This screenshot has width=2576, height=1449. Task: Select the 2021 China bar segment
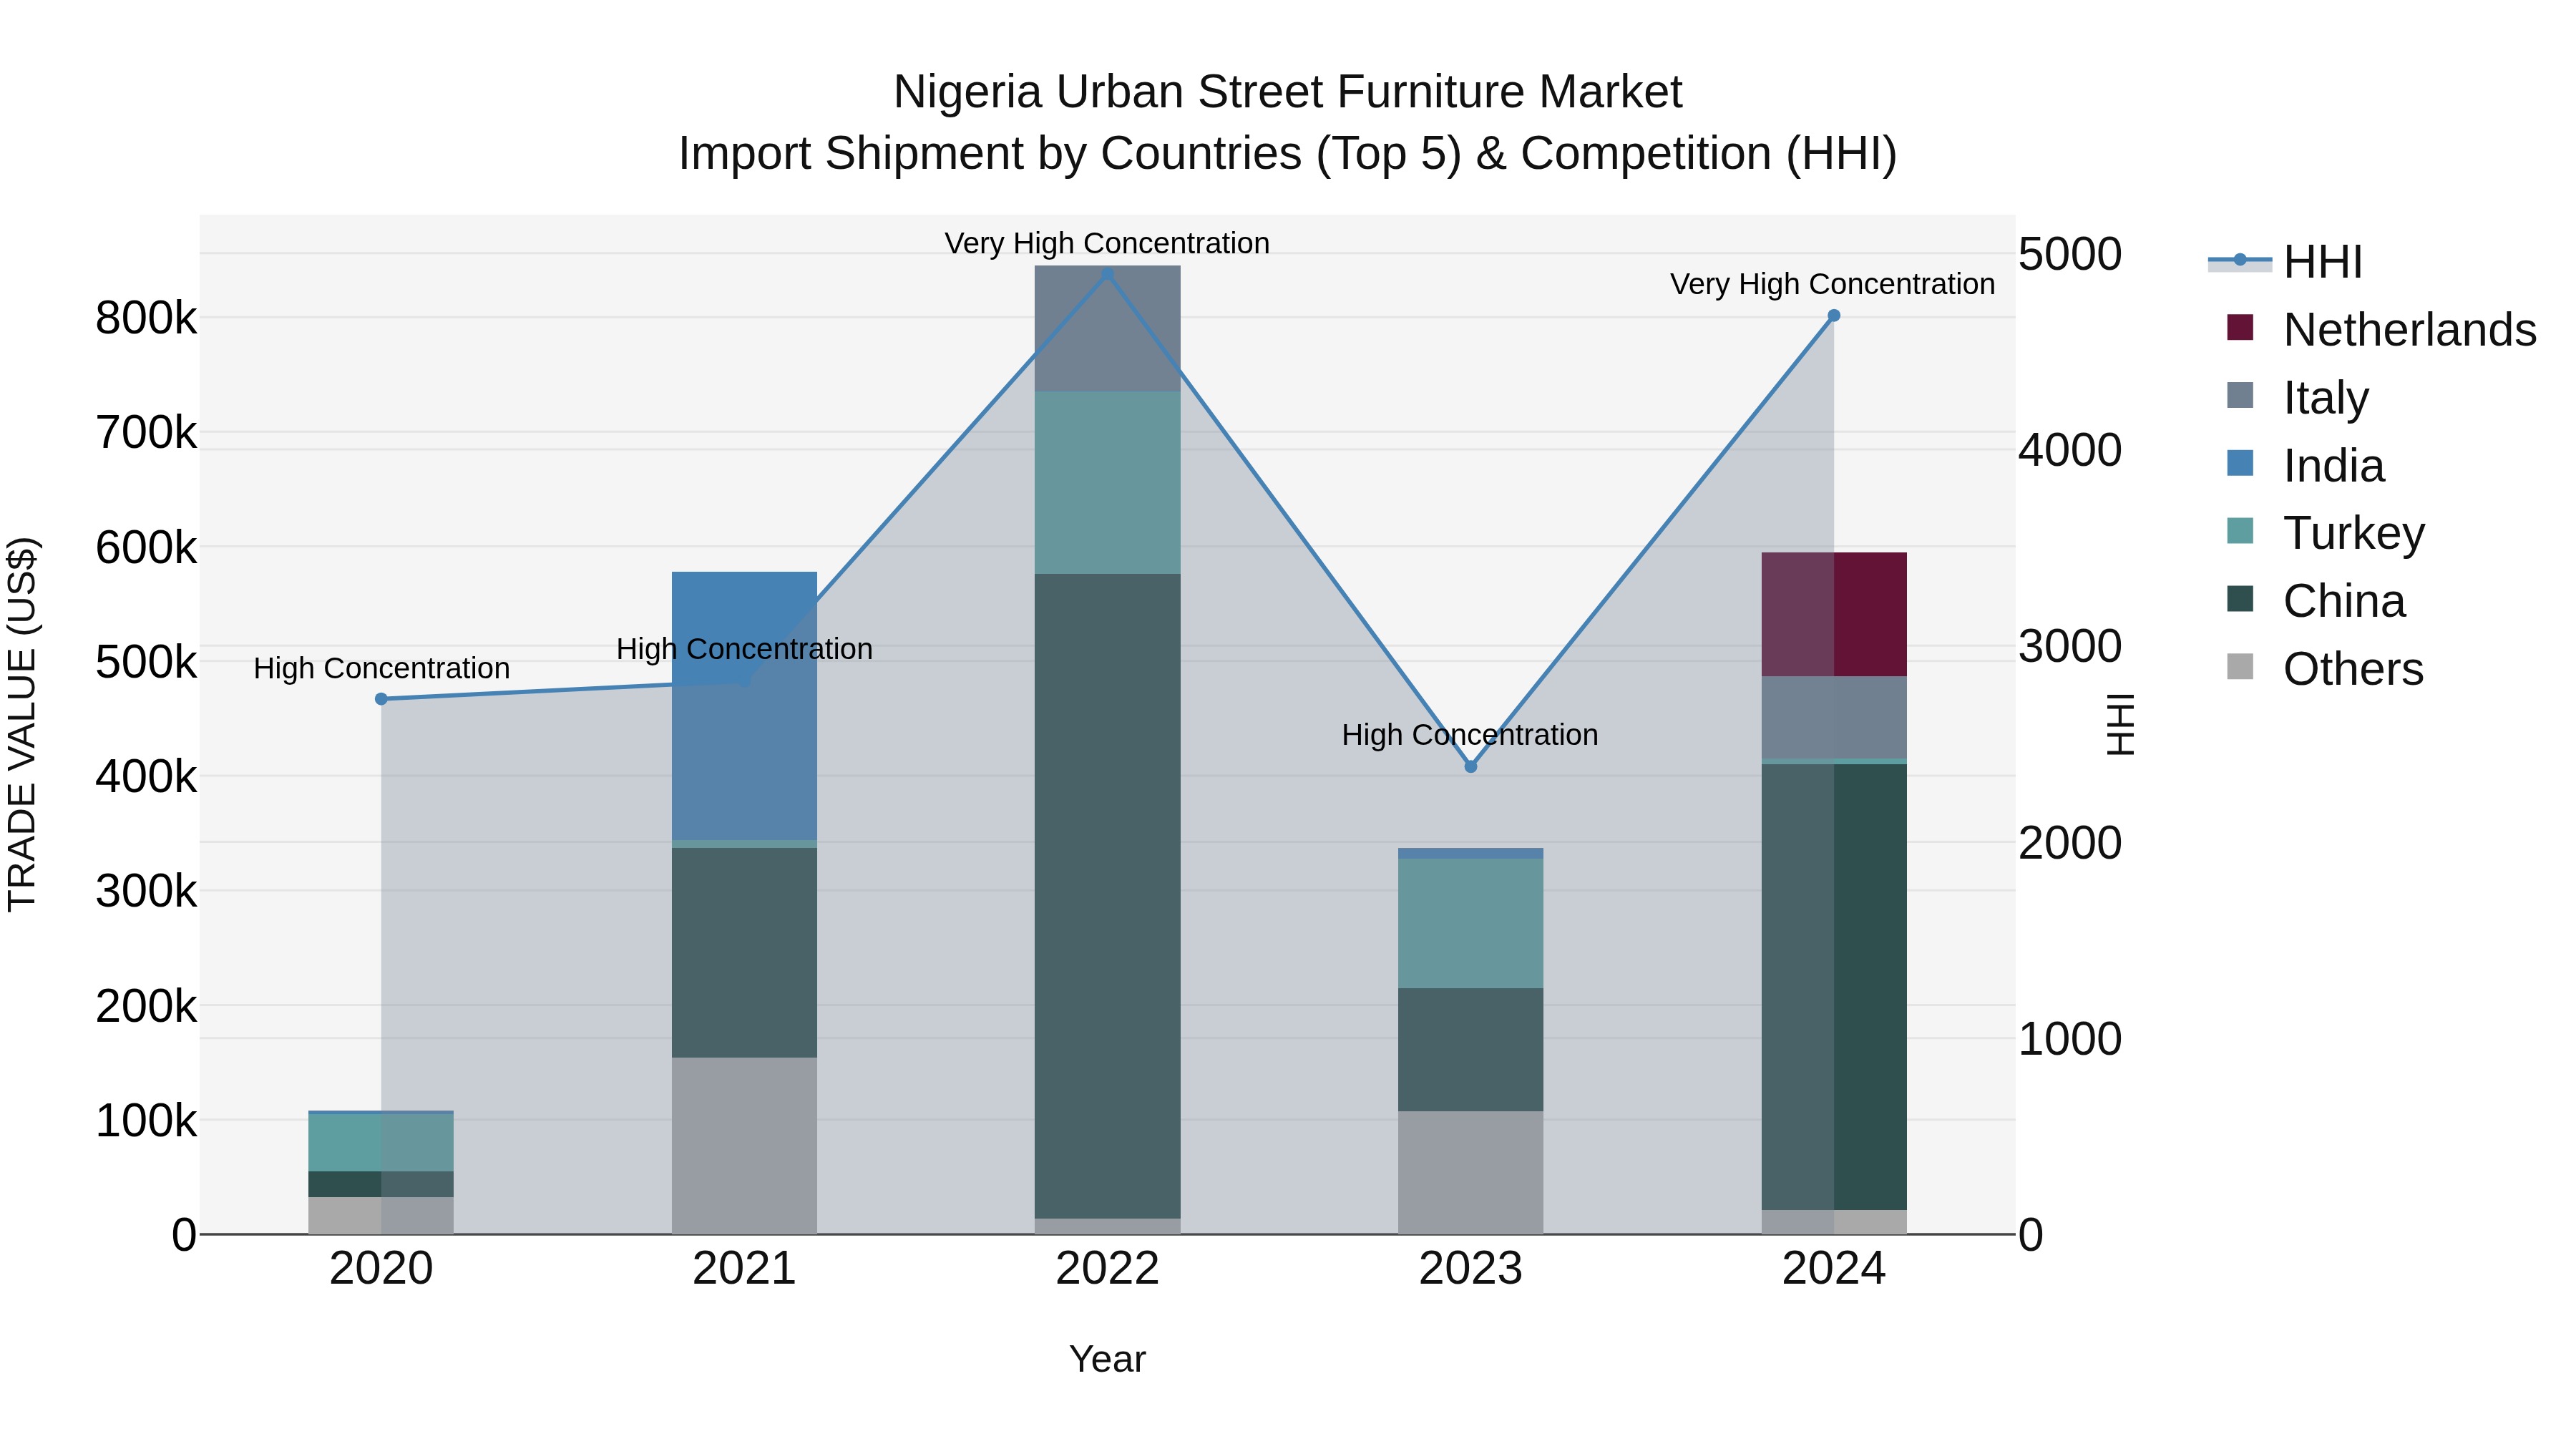click(x=744, y=953)
